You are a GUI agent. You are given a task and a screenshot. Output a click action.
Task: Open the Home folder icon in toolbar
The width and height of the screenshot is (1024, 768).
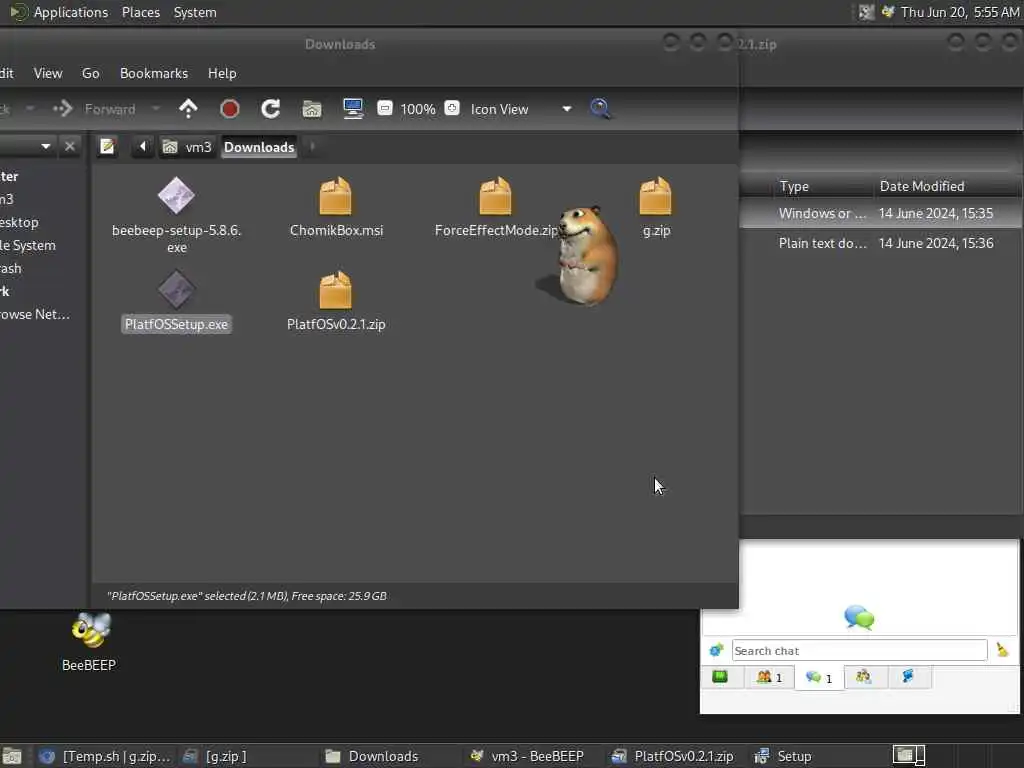[312, 108]
